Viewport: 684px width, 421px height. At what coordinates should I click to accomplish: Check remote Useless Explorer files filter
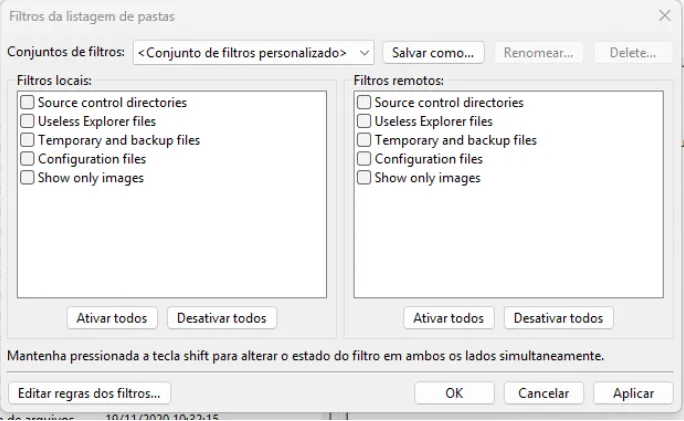pyautogui.click(x=364, y=121)
